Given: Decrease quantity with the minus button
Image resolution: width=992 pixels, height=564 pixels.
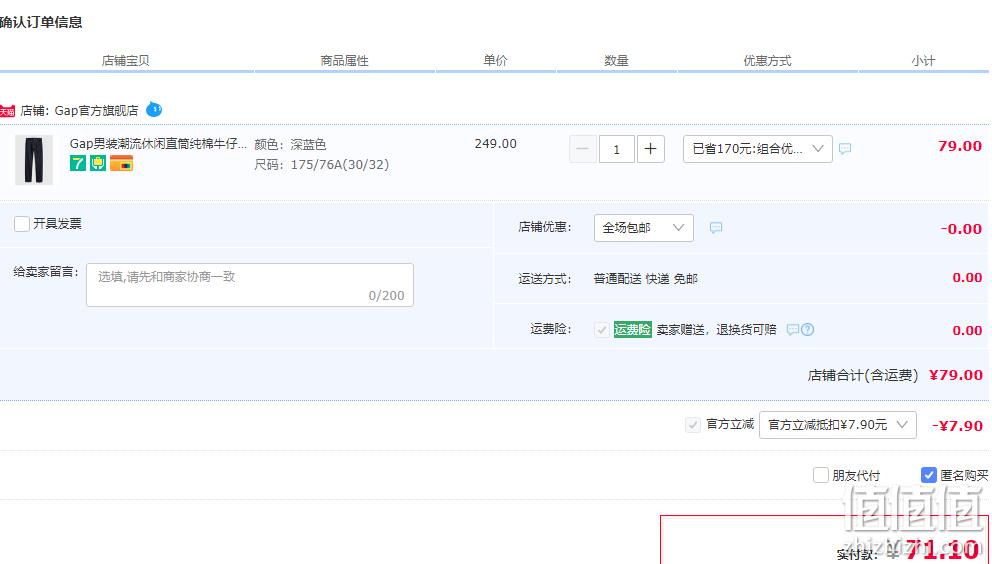Looking at the screenshot, I should coord(583,149).
